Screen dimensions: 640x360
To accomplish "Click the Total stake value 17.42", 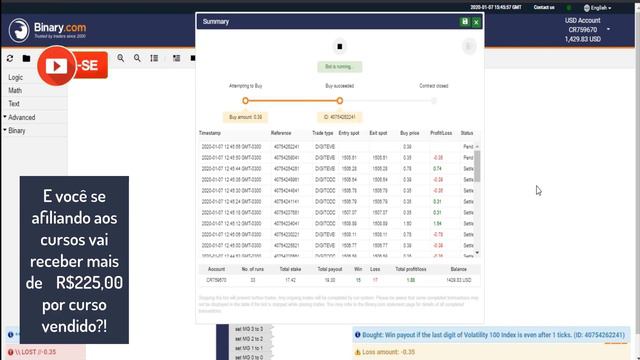I will coord(290,280).
